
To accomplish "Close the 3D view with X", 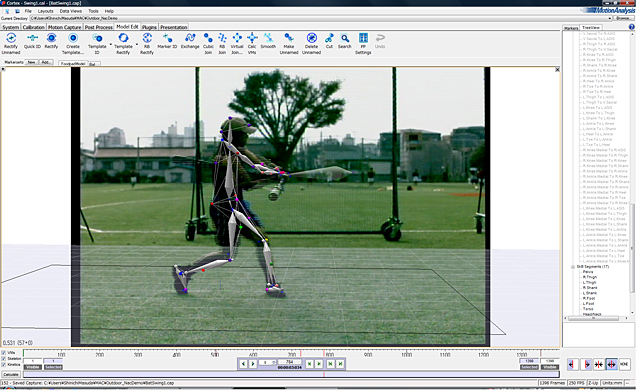I will pyautogui.click(x=557, y=70).
